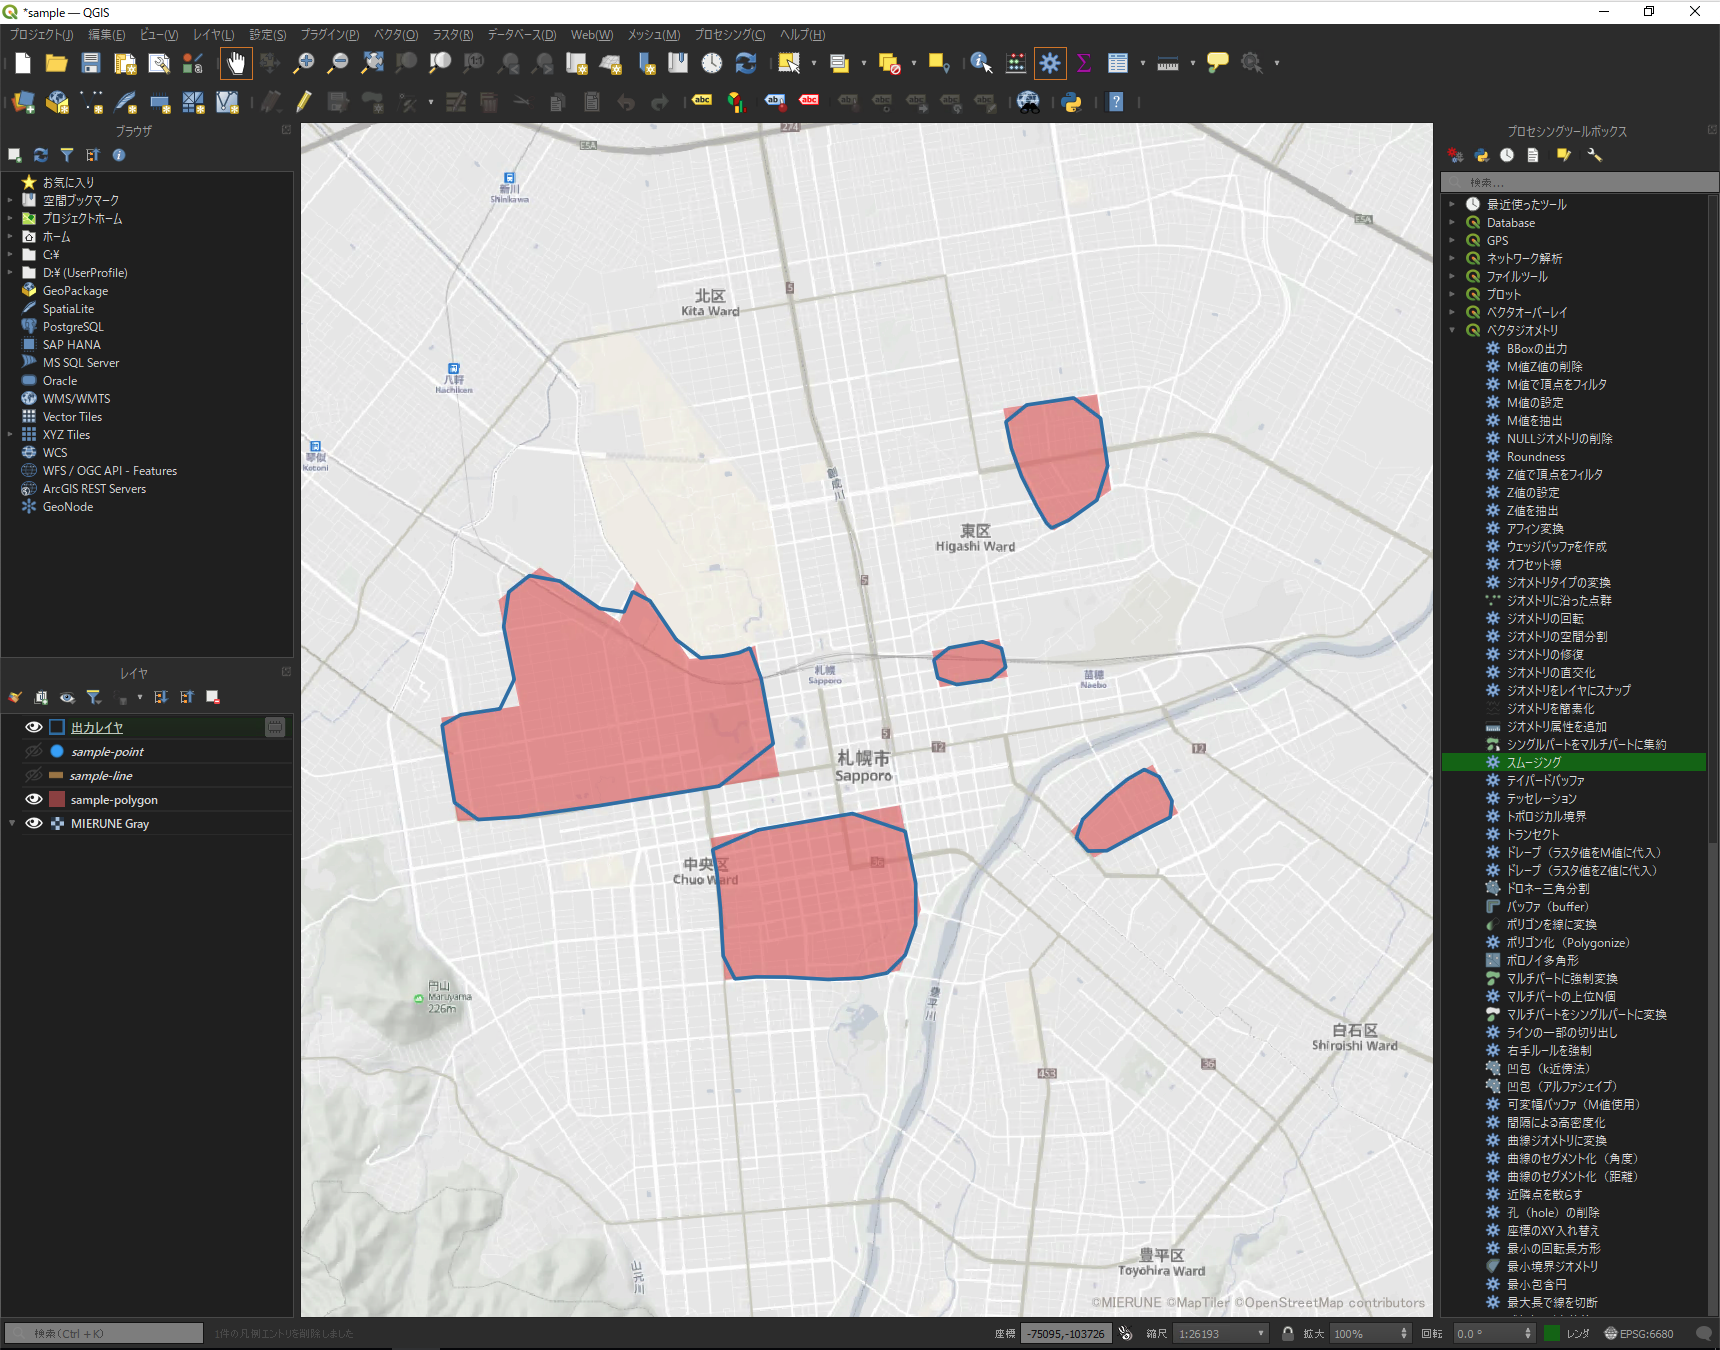Activate the Identify Features tool
Screen dimensions: 1720x1350
981,64
